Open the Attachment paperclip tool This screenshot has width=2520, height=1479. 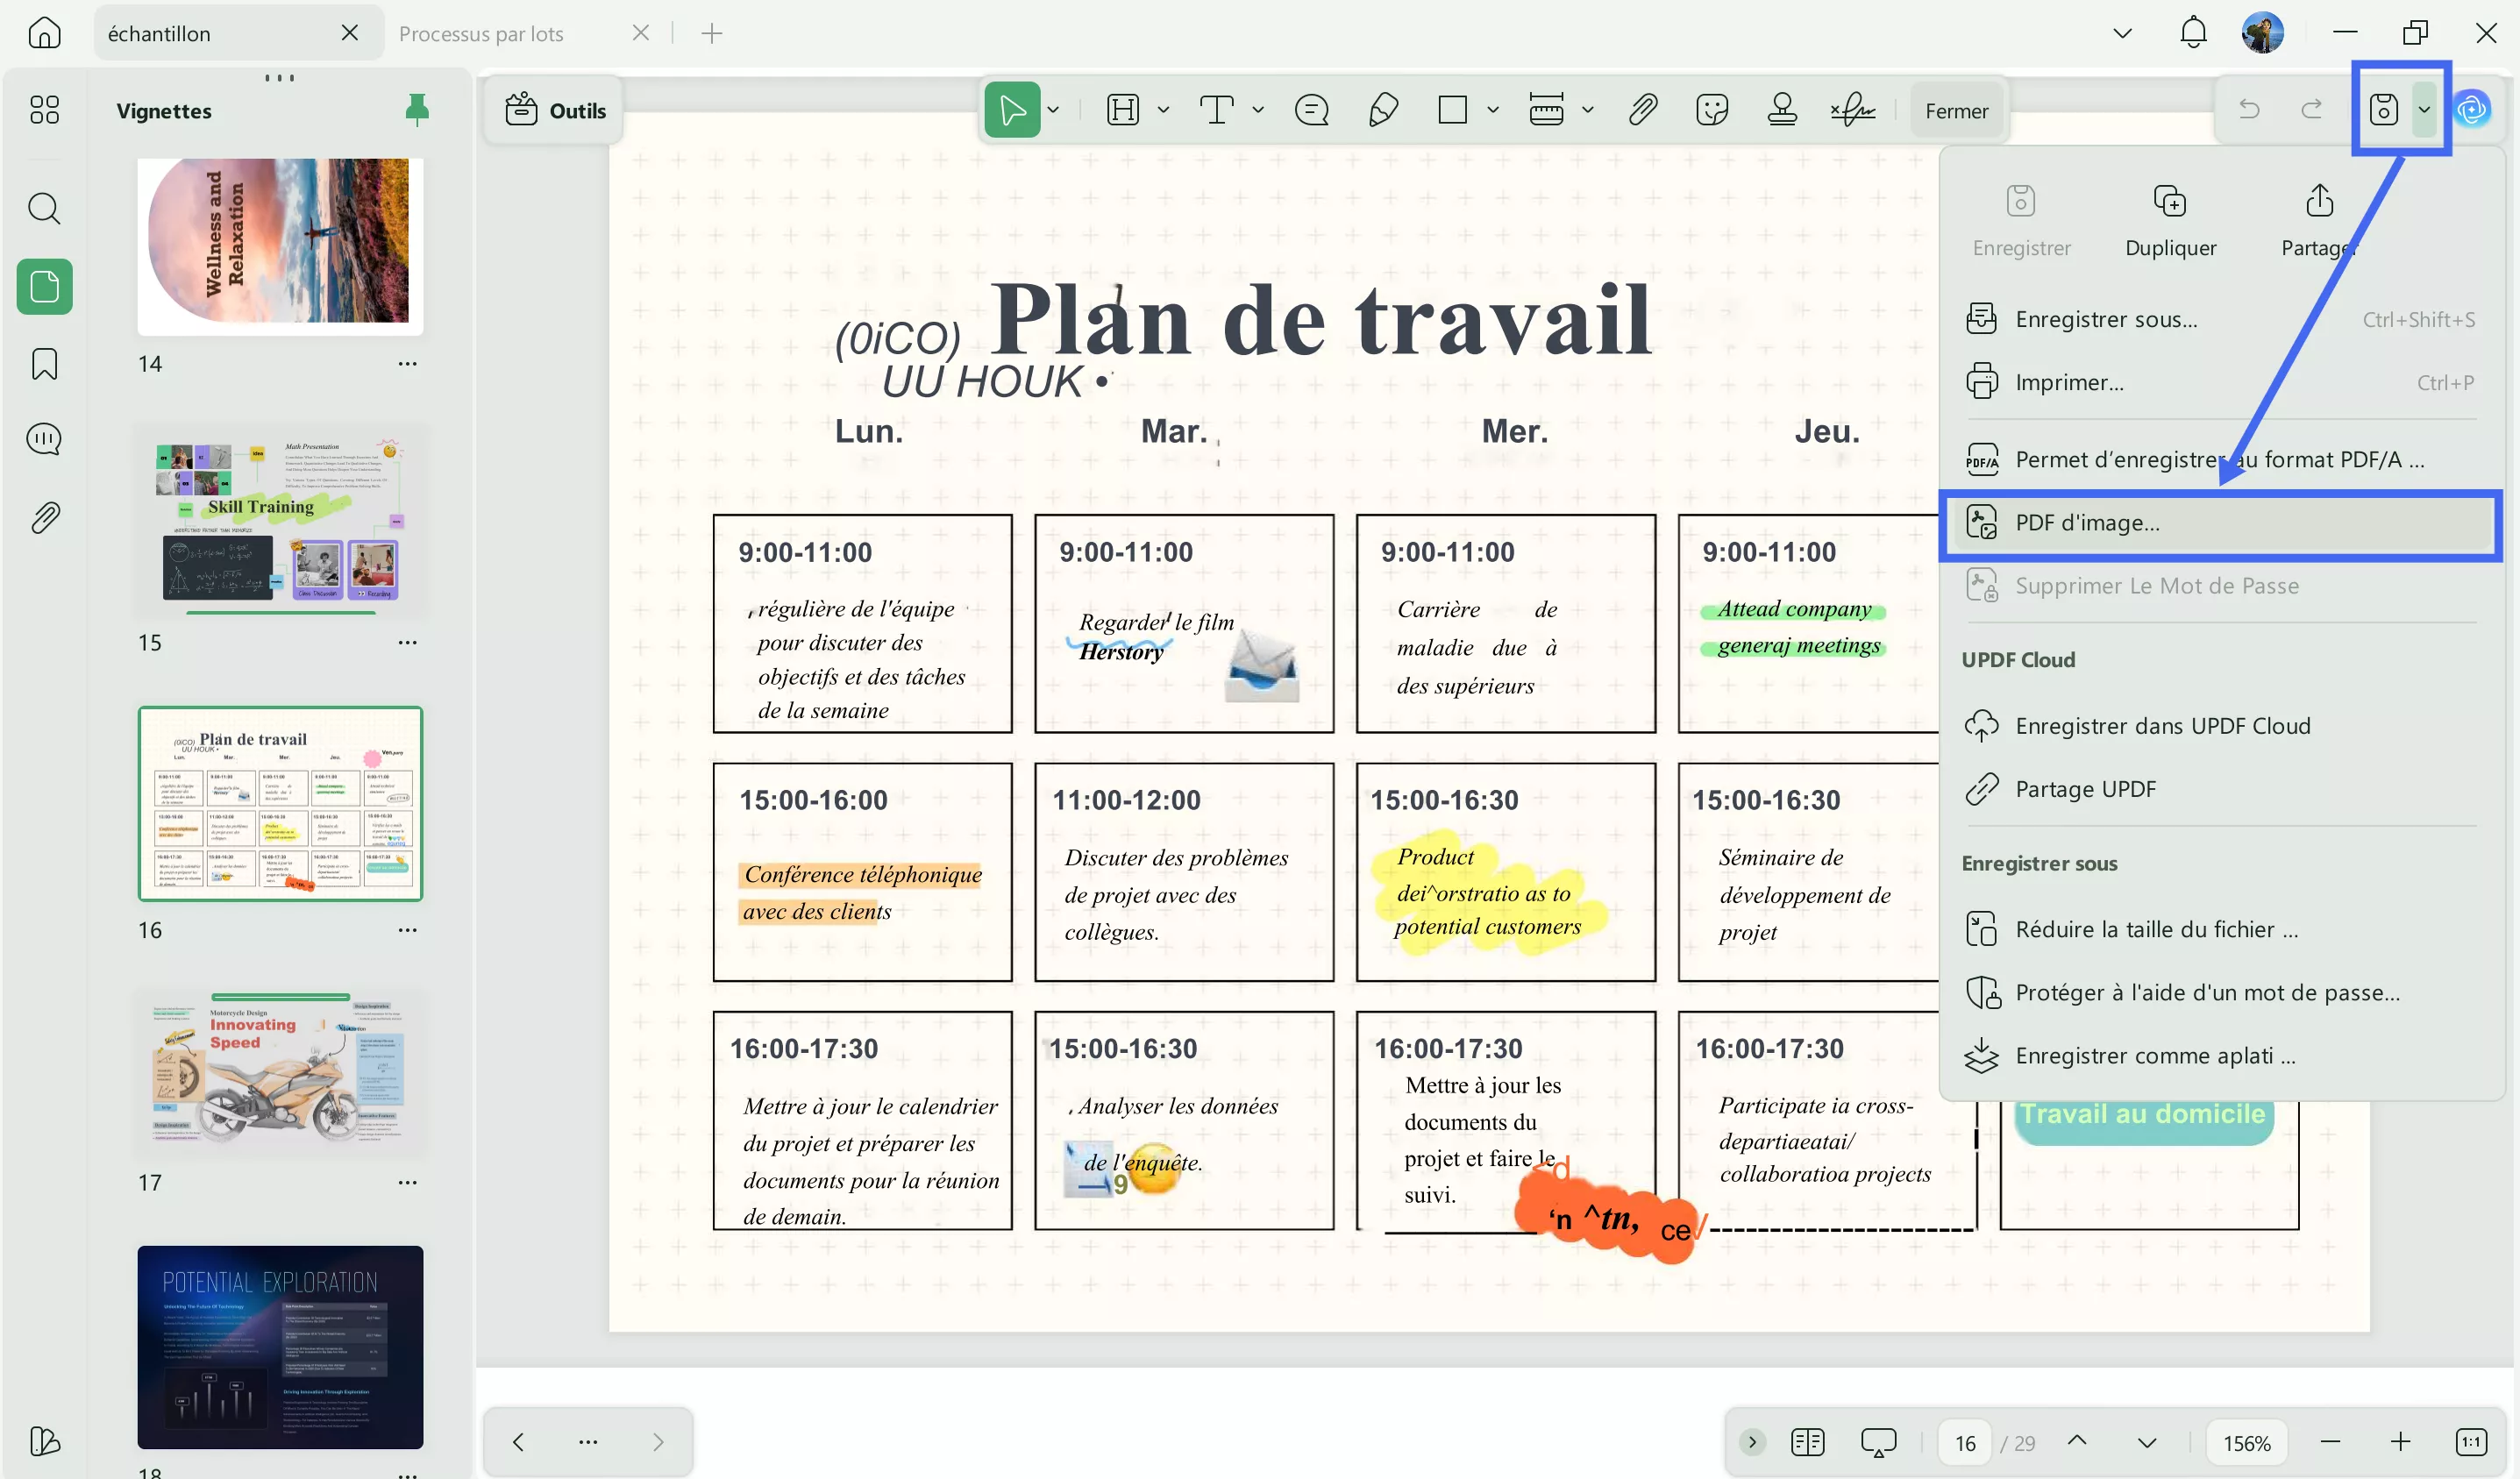[x=1643, y=109]
